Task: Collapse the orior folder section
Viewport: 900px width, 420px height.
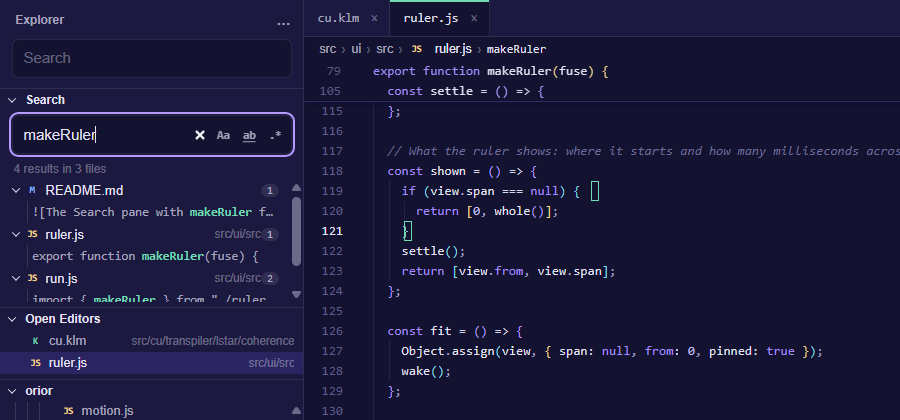Action: click(x=12, y=391)
